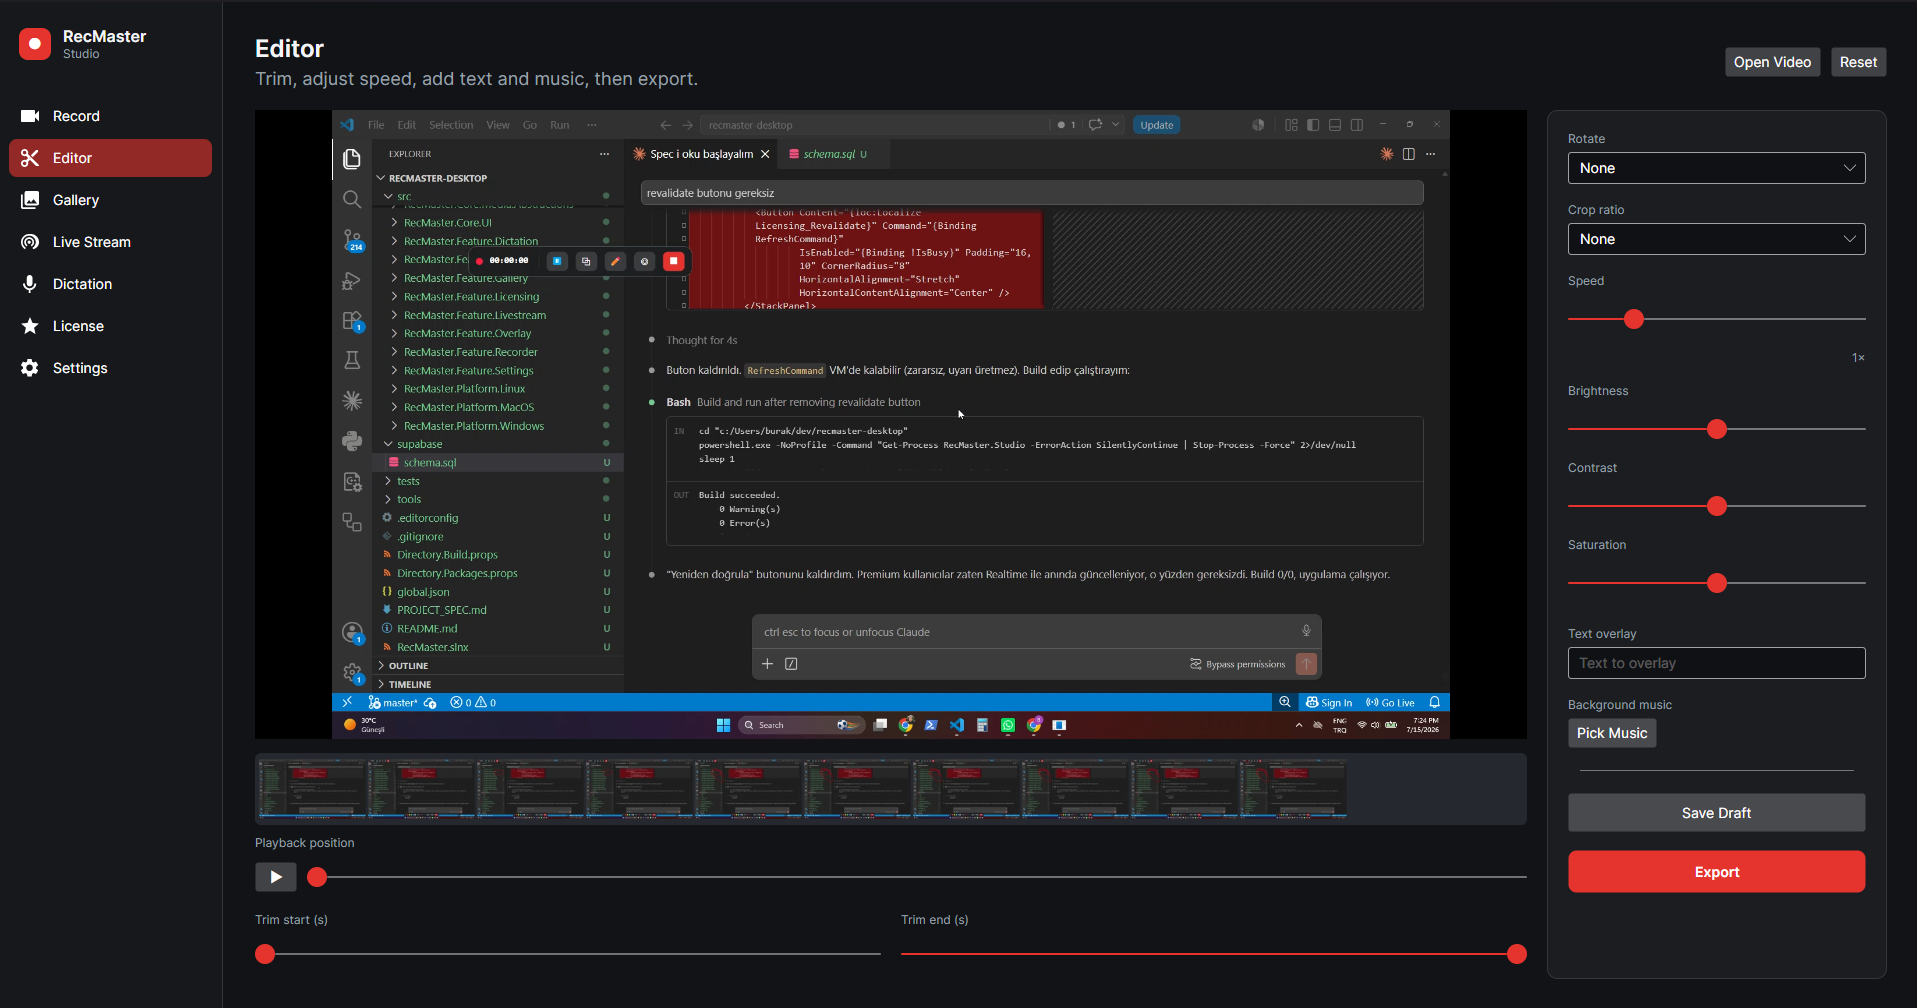Click the RecMaster Studio logo icon

pos(35,44)
